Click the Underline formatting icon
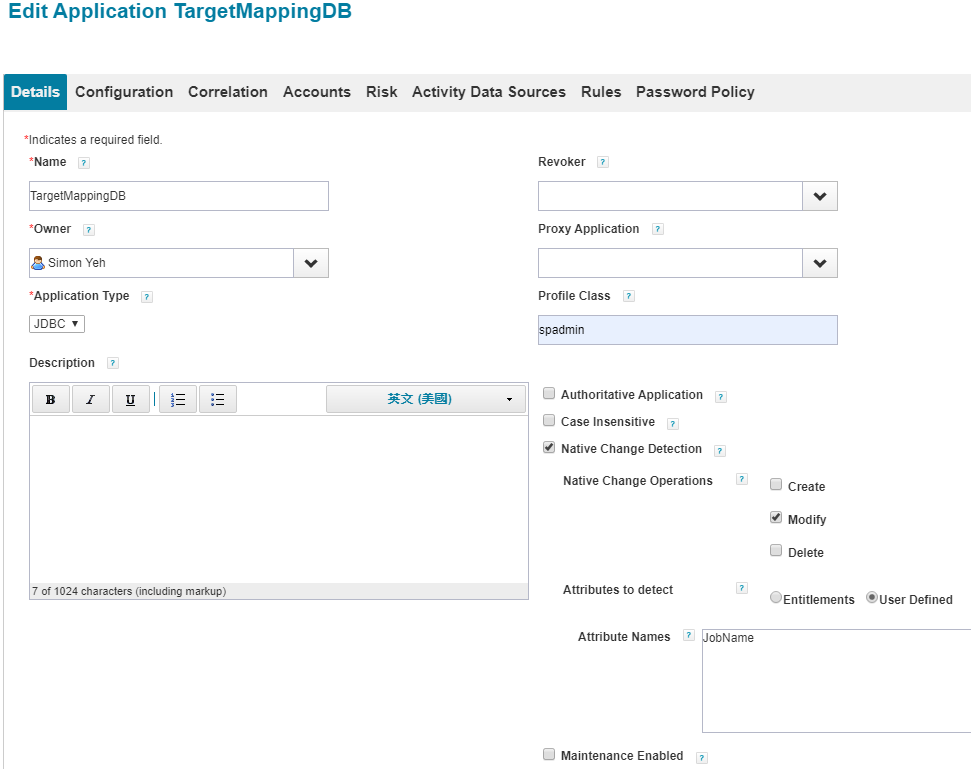This screenshot has width=971, height=769. click(x=130, y=400)
